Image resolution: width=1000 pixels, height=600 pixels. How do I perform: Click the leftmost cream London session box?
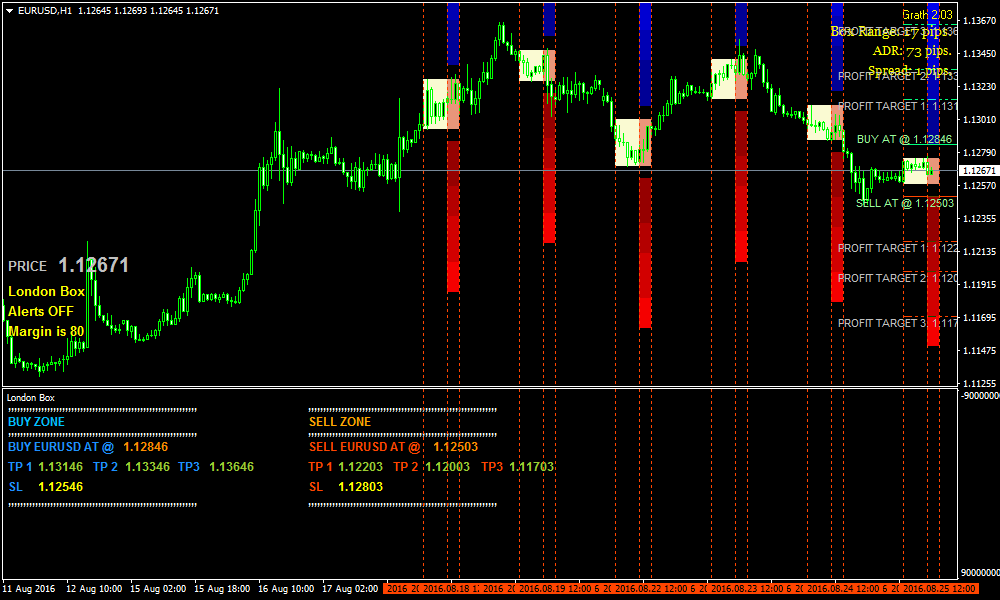pos(435,104)
